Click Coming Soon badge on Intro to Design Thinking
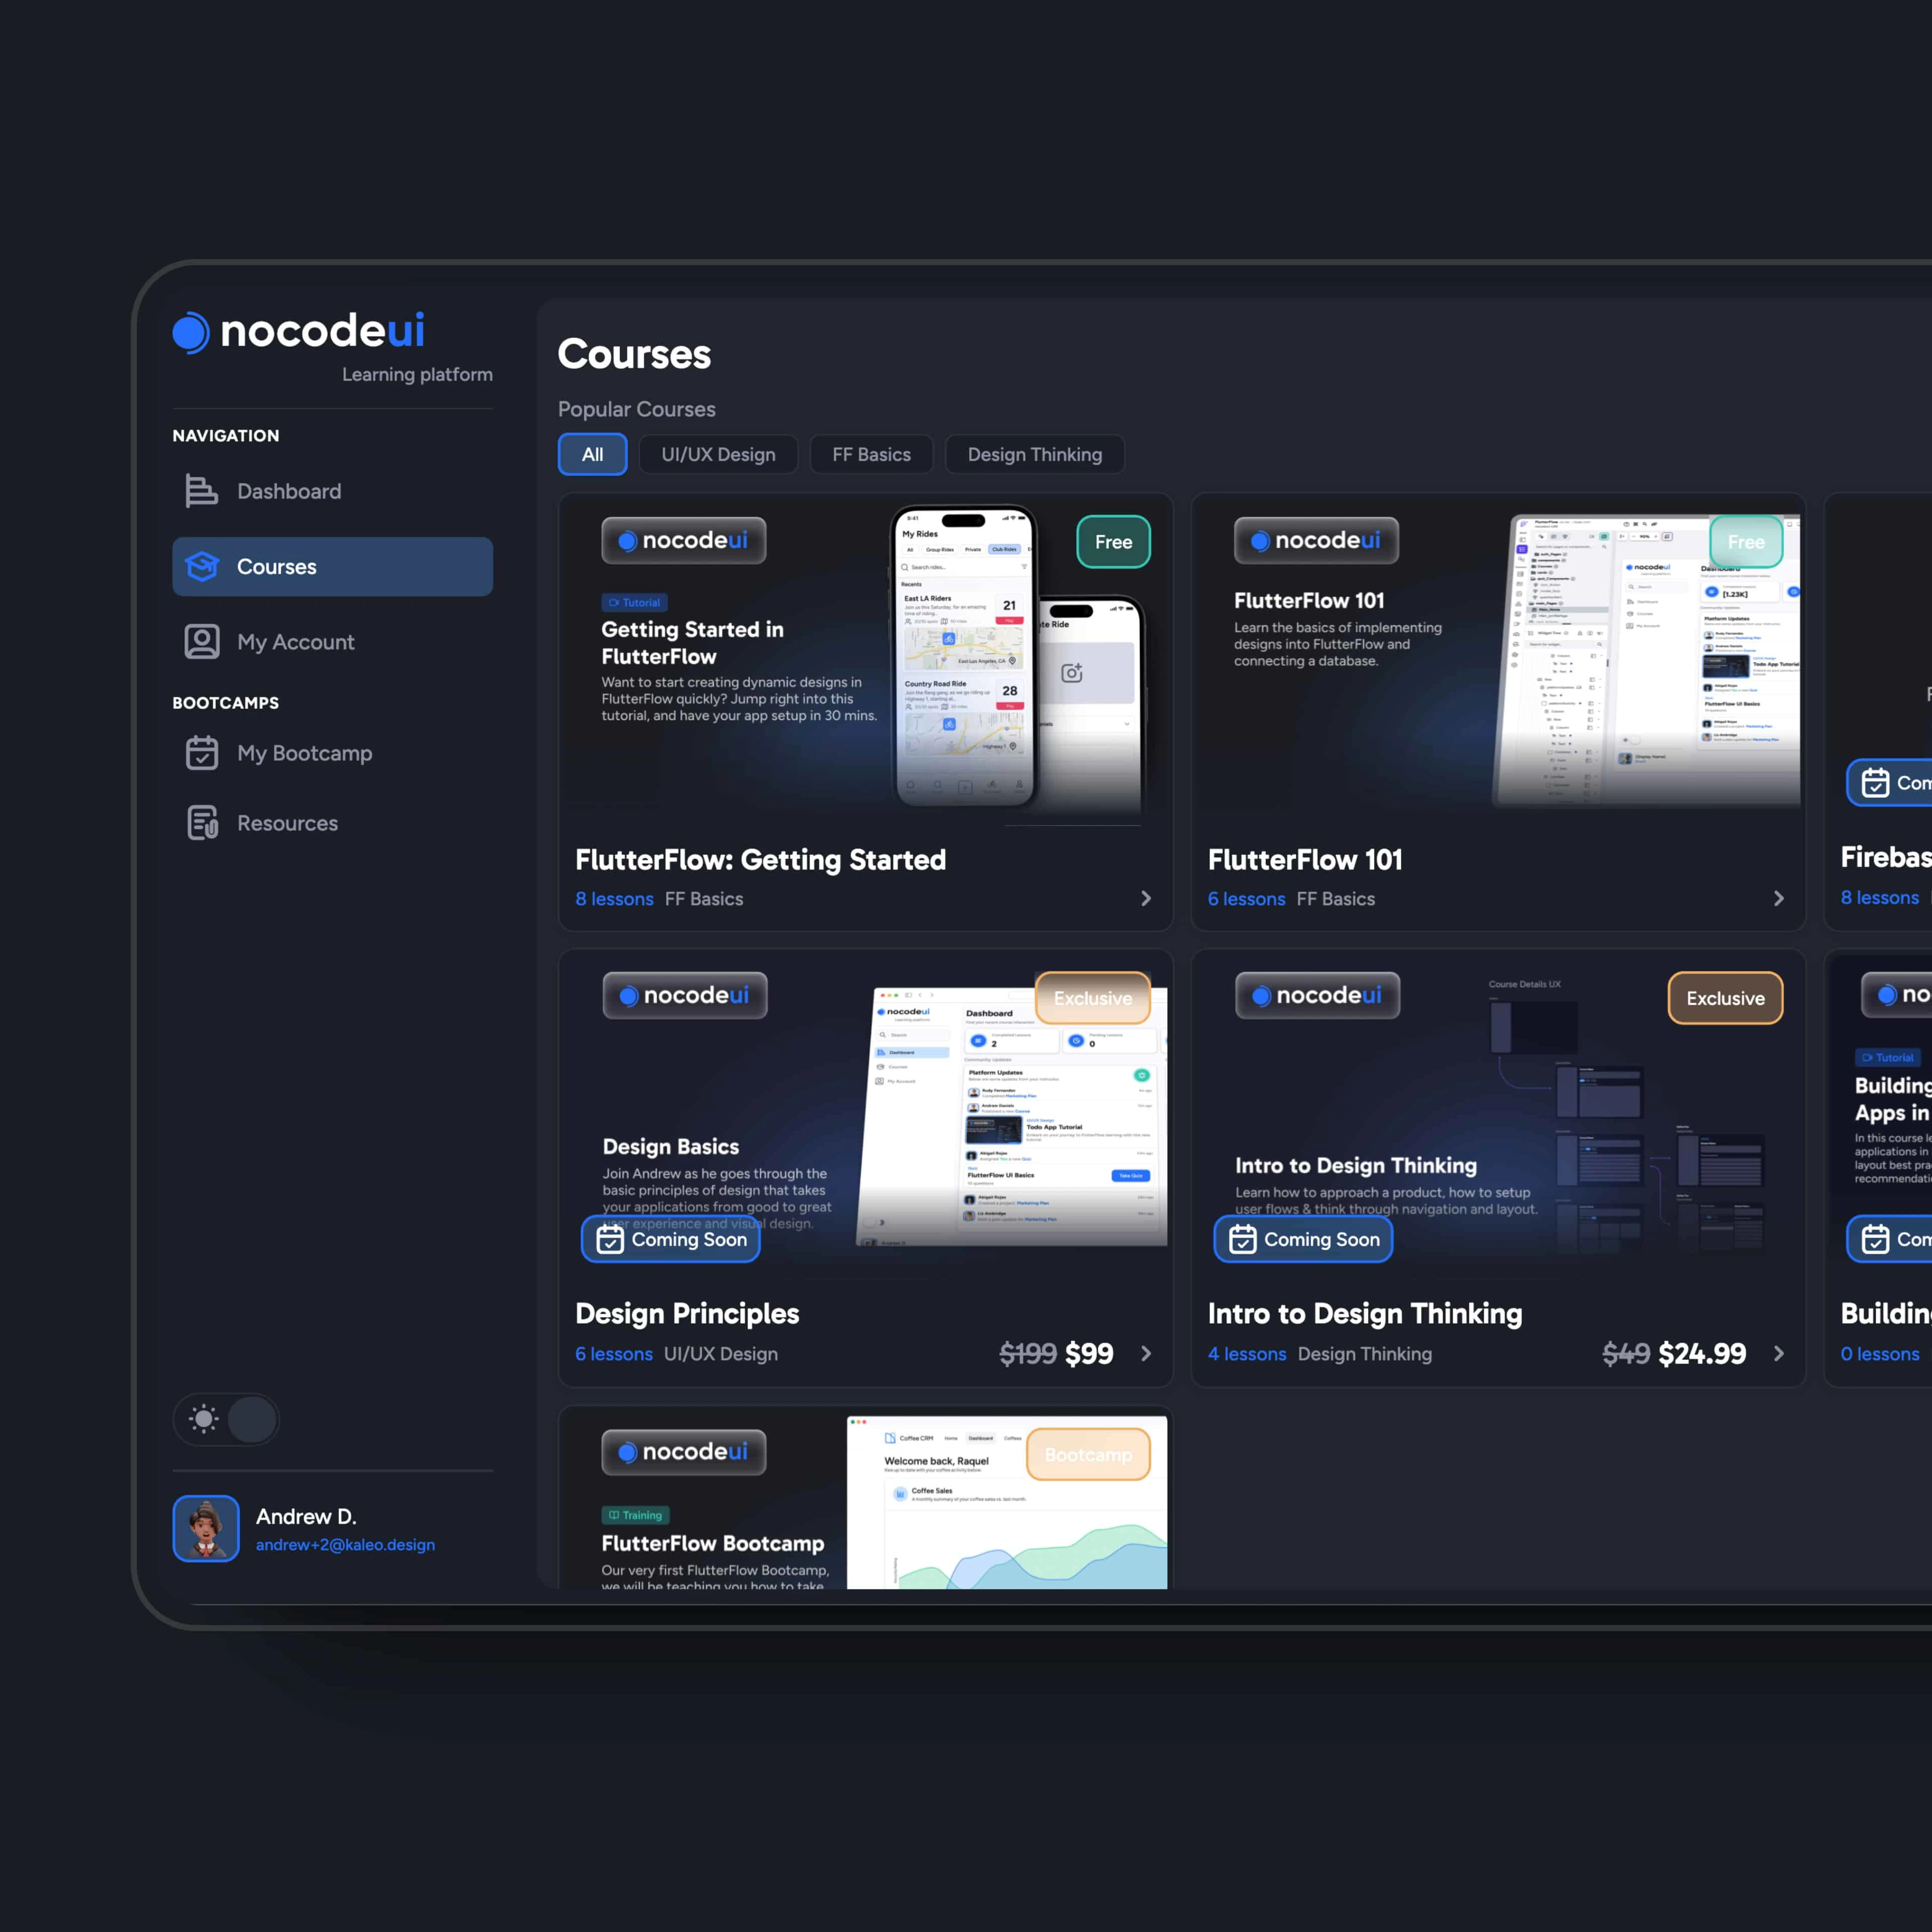 pos(1303,1239)
